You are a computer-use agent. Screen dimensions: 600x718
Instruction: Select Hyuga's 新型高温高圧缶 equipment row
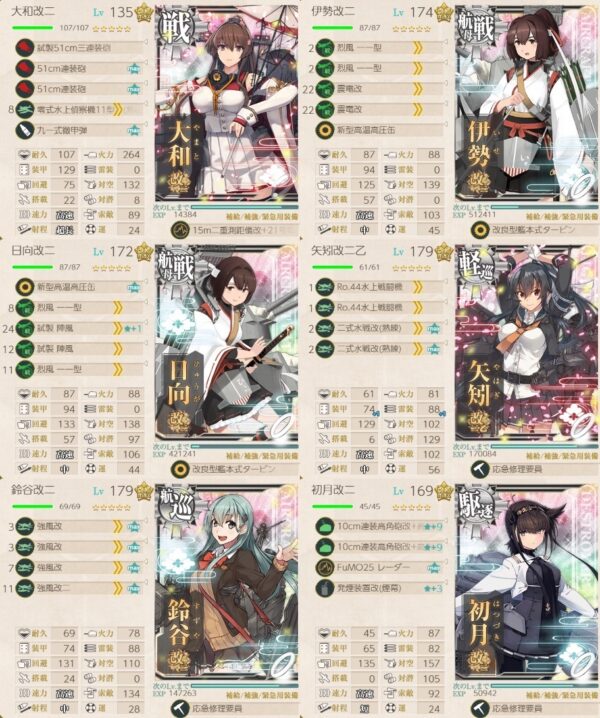[x=78, y=287]
